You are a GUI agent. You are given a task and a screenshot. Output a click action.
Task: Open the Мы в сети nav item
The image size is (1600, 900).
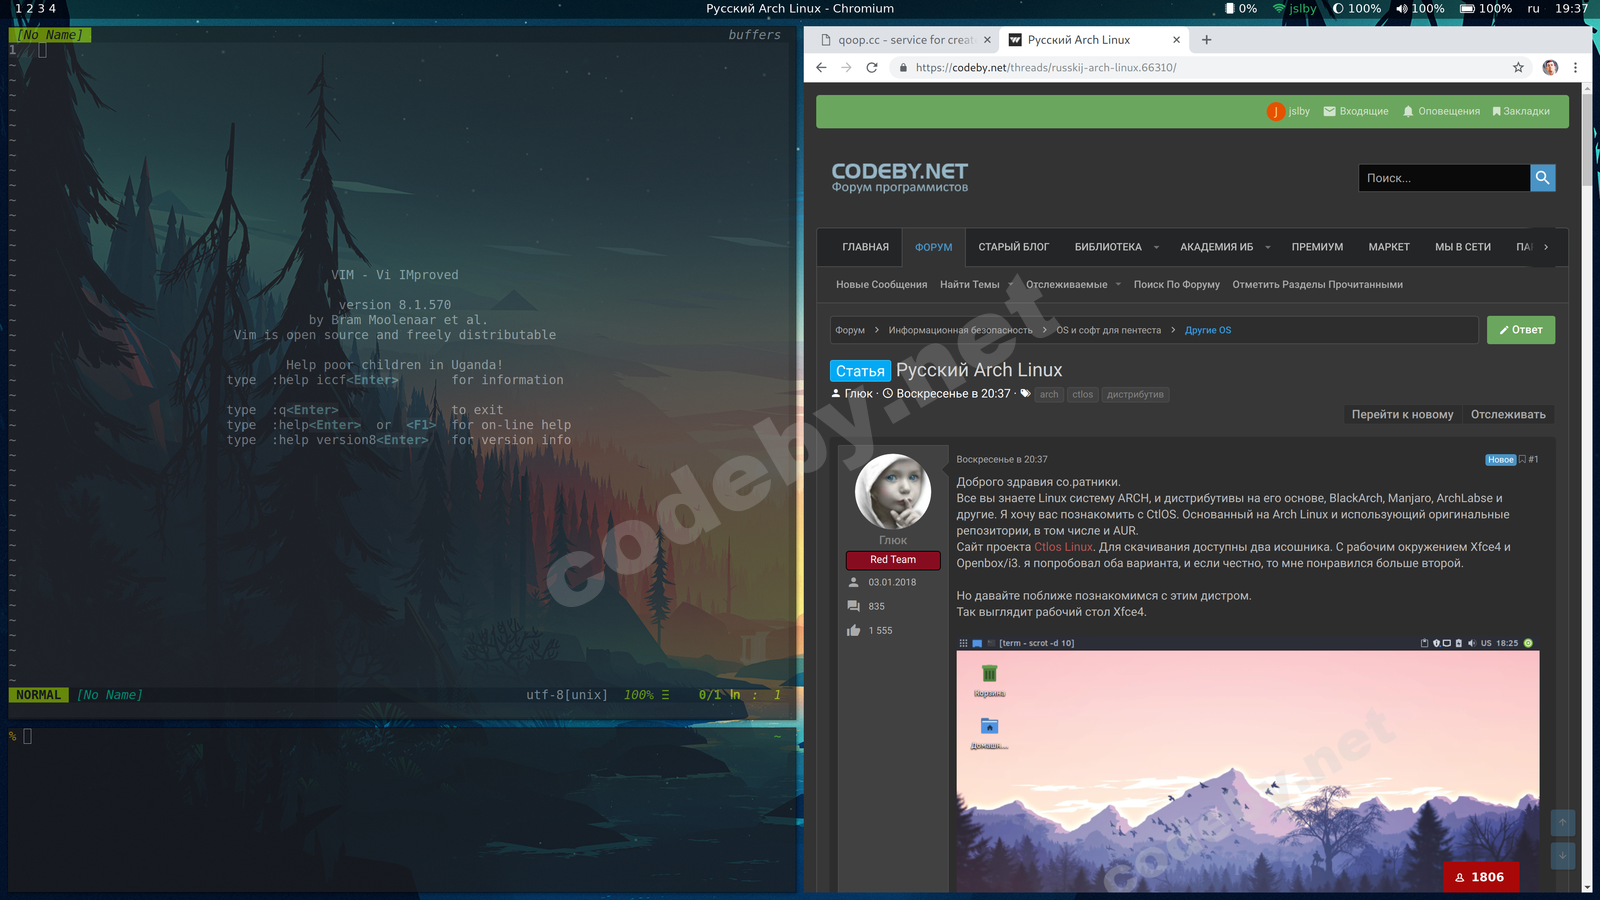coord(1463,247)
